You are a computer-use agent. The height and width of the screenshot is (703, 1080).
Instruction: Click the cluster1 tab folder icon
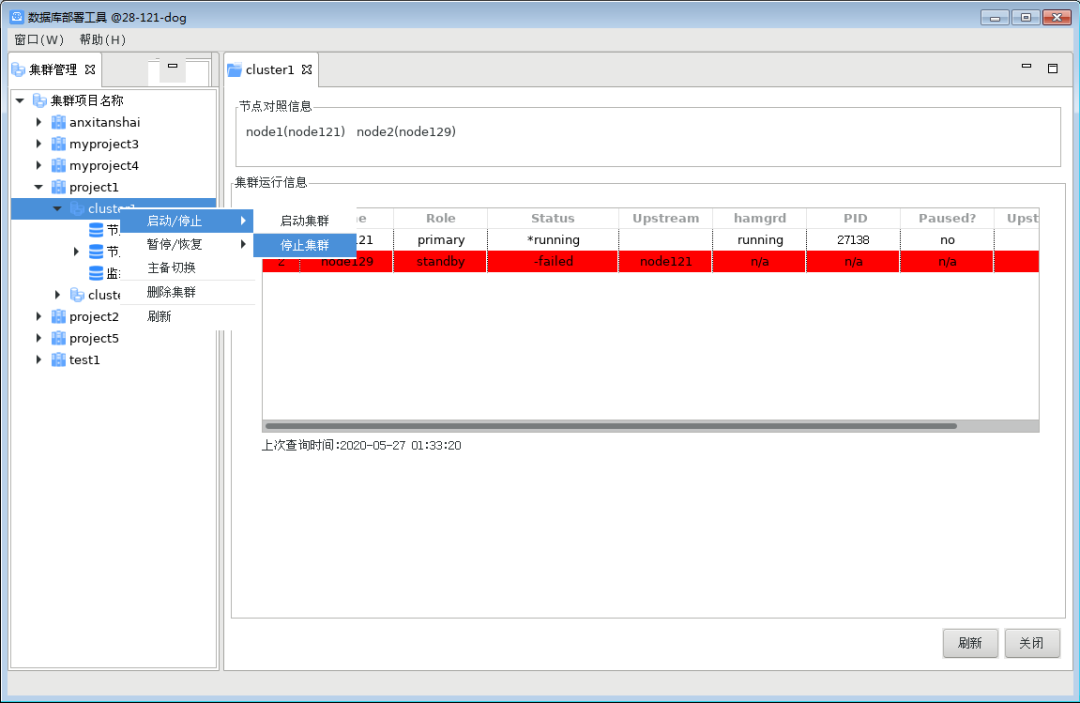(x=235, y=70)
